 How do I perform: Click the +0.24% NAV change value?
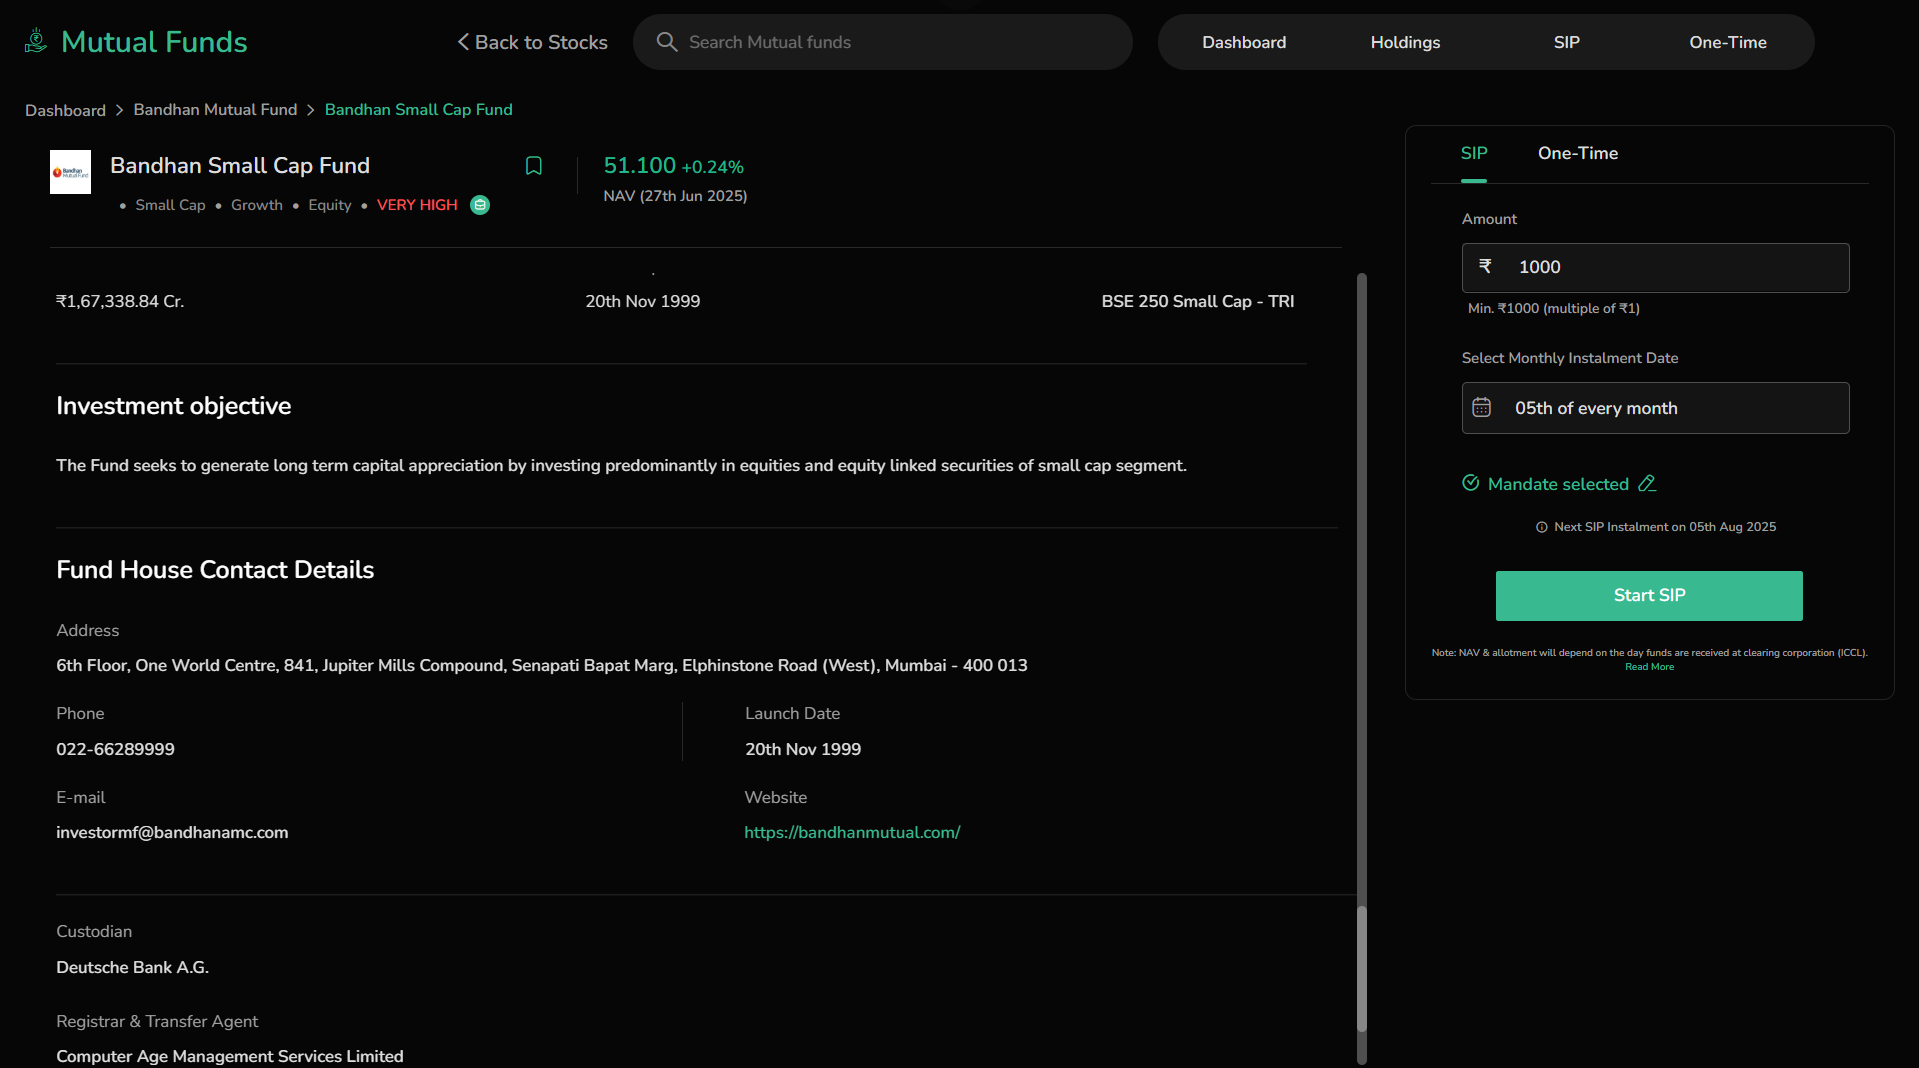click(x=713, y=167)
